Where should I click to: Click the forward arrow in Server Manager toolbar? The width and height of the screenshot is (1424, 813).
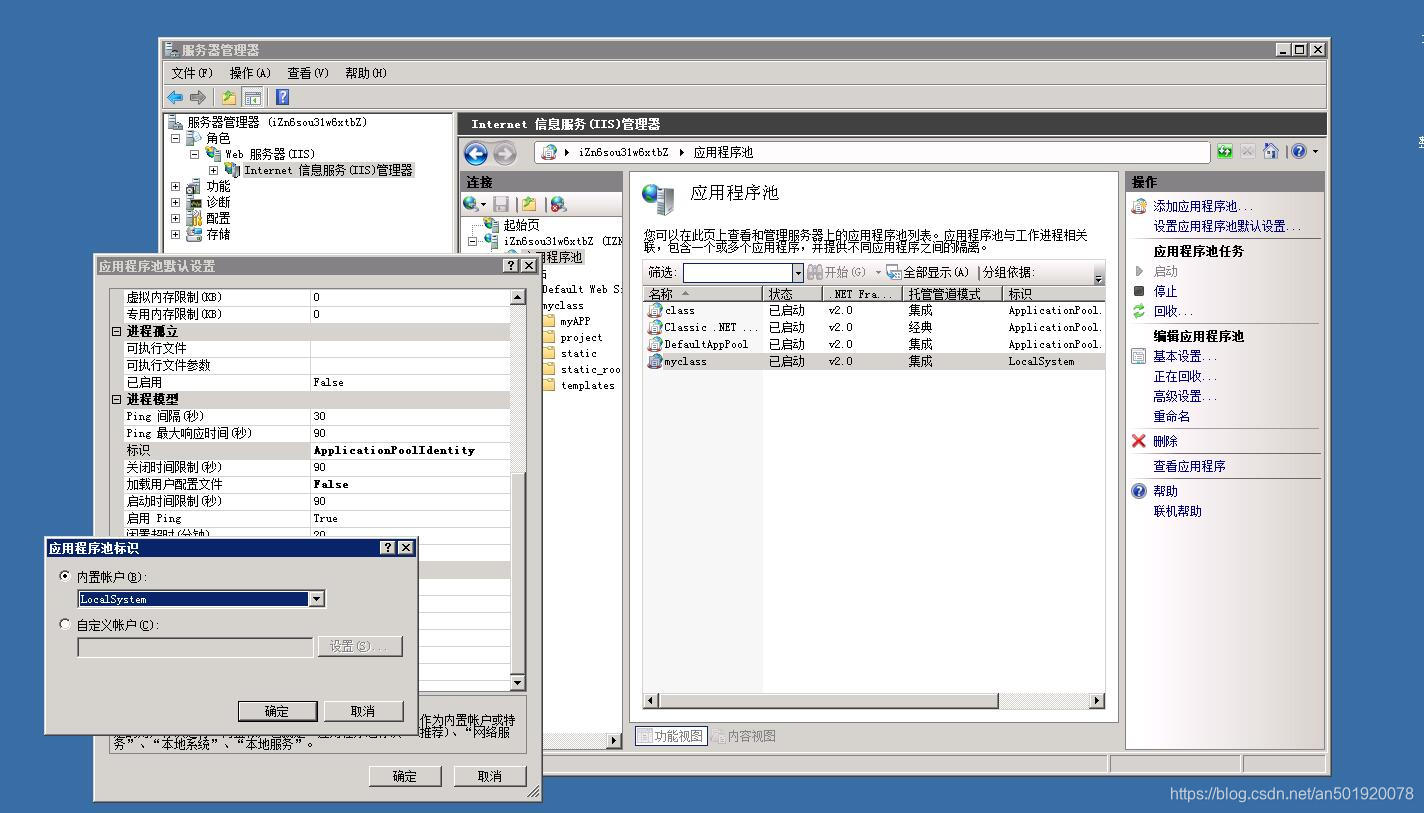click(x=197, y=97)
